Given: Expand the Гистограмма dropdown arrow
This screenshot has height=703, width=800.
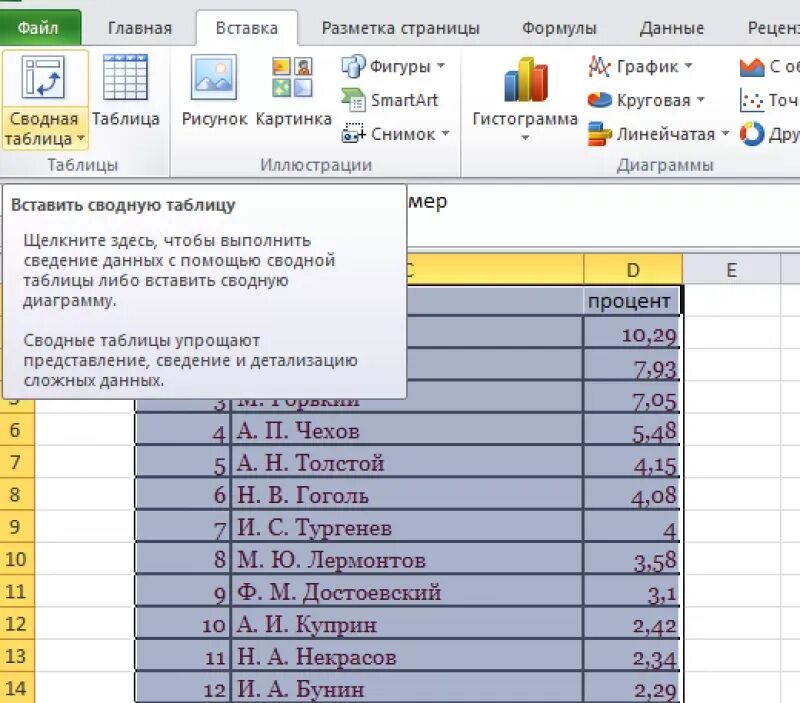Looking at the screenshot, I should (525, 138).
